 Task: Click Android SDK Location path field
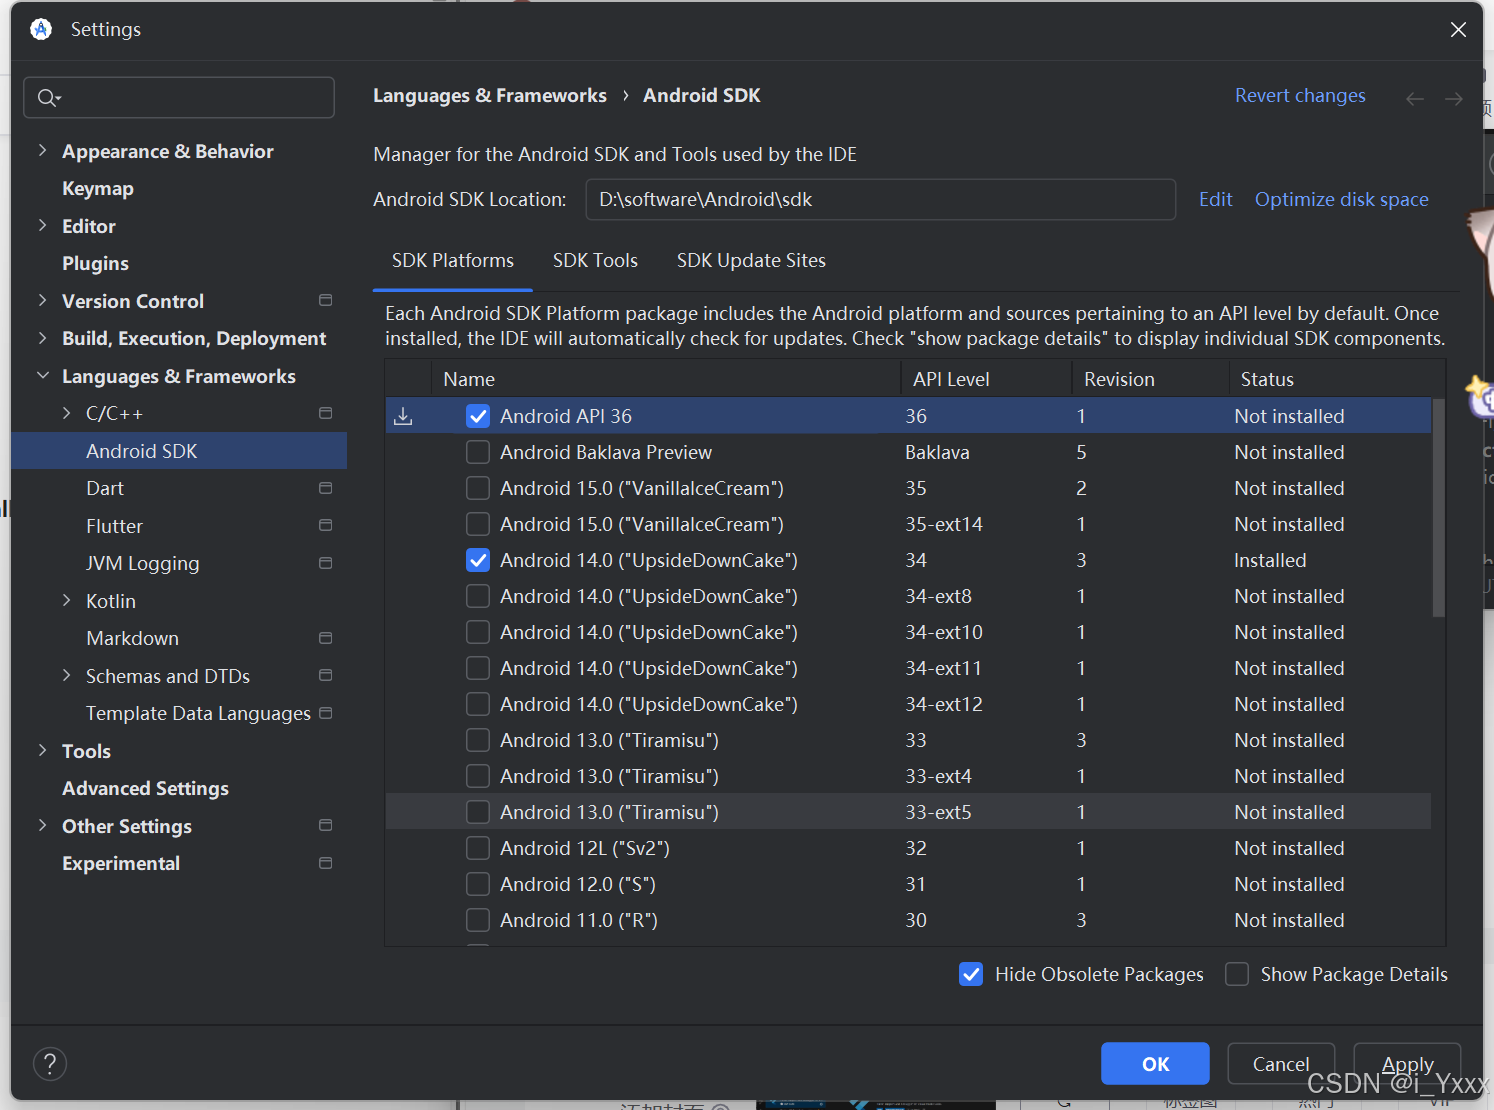(x=880, y=199)
